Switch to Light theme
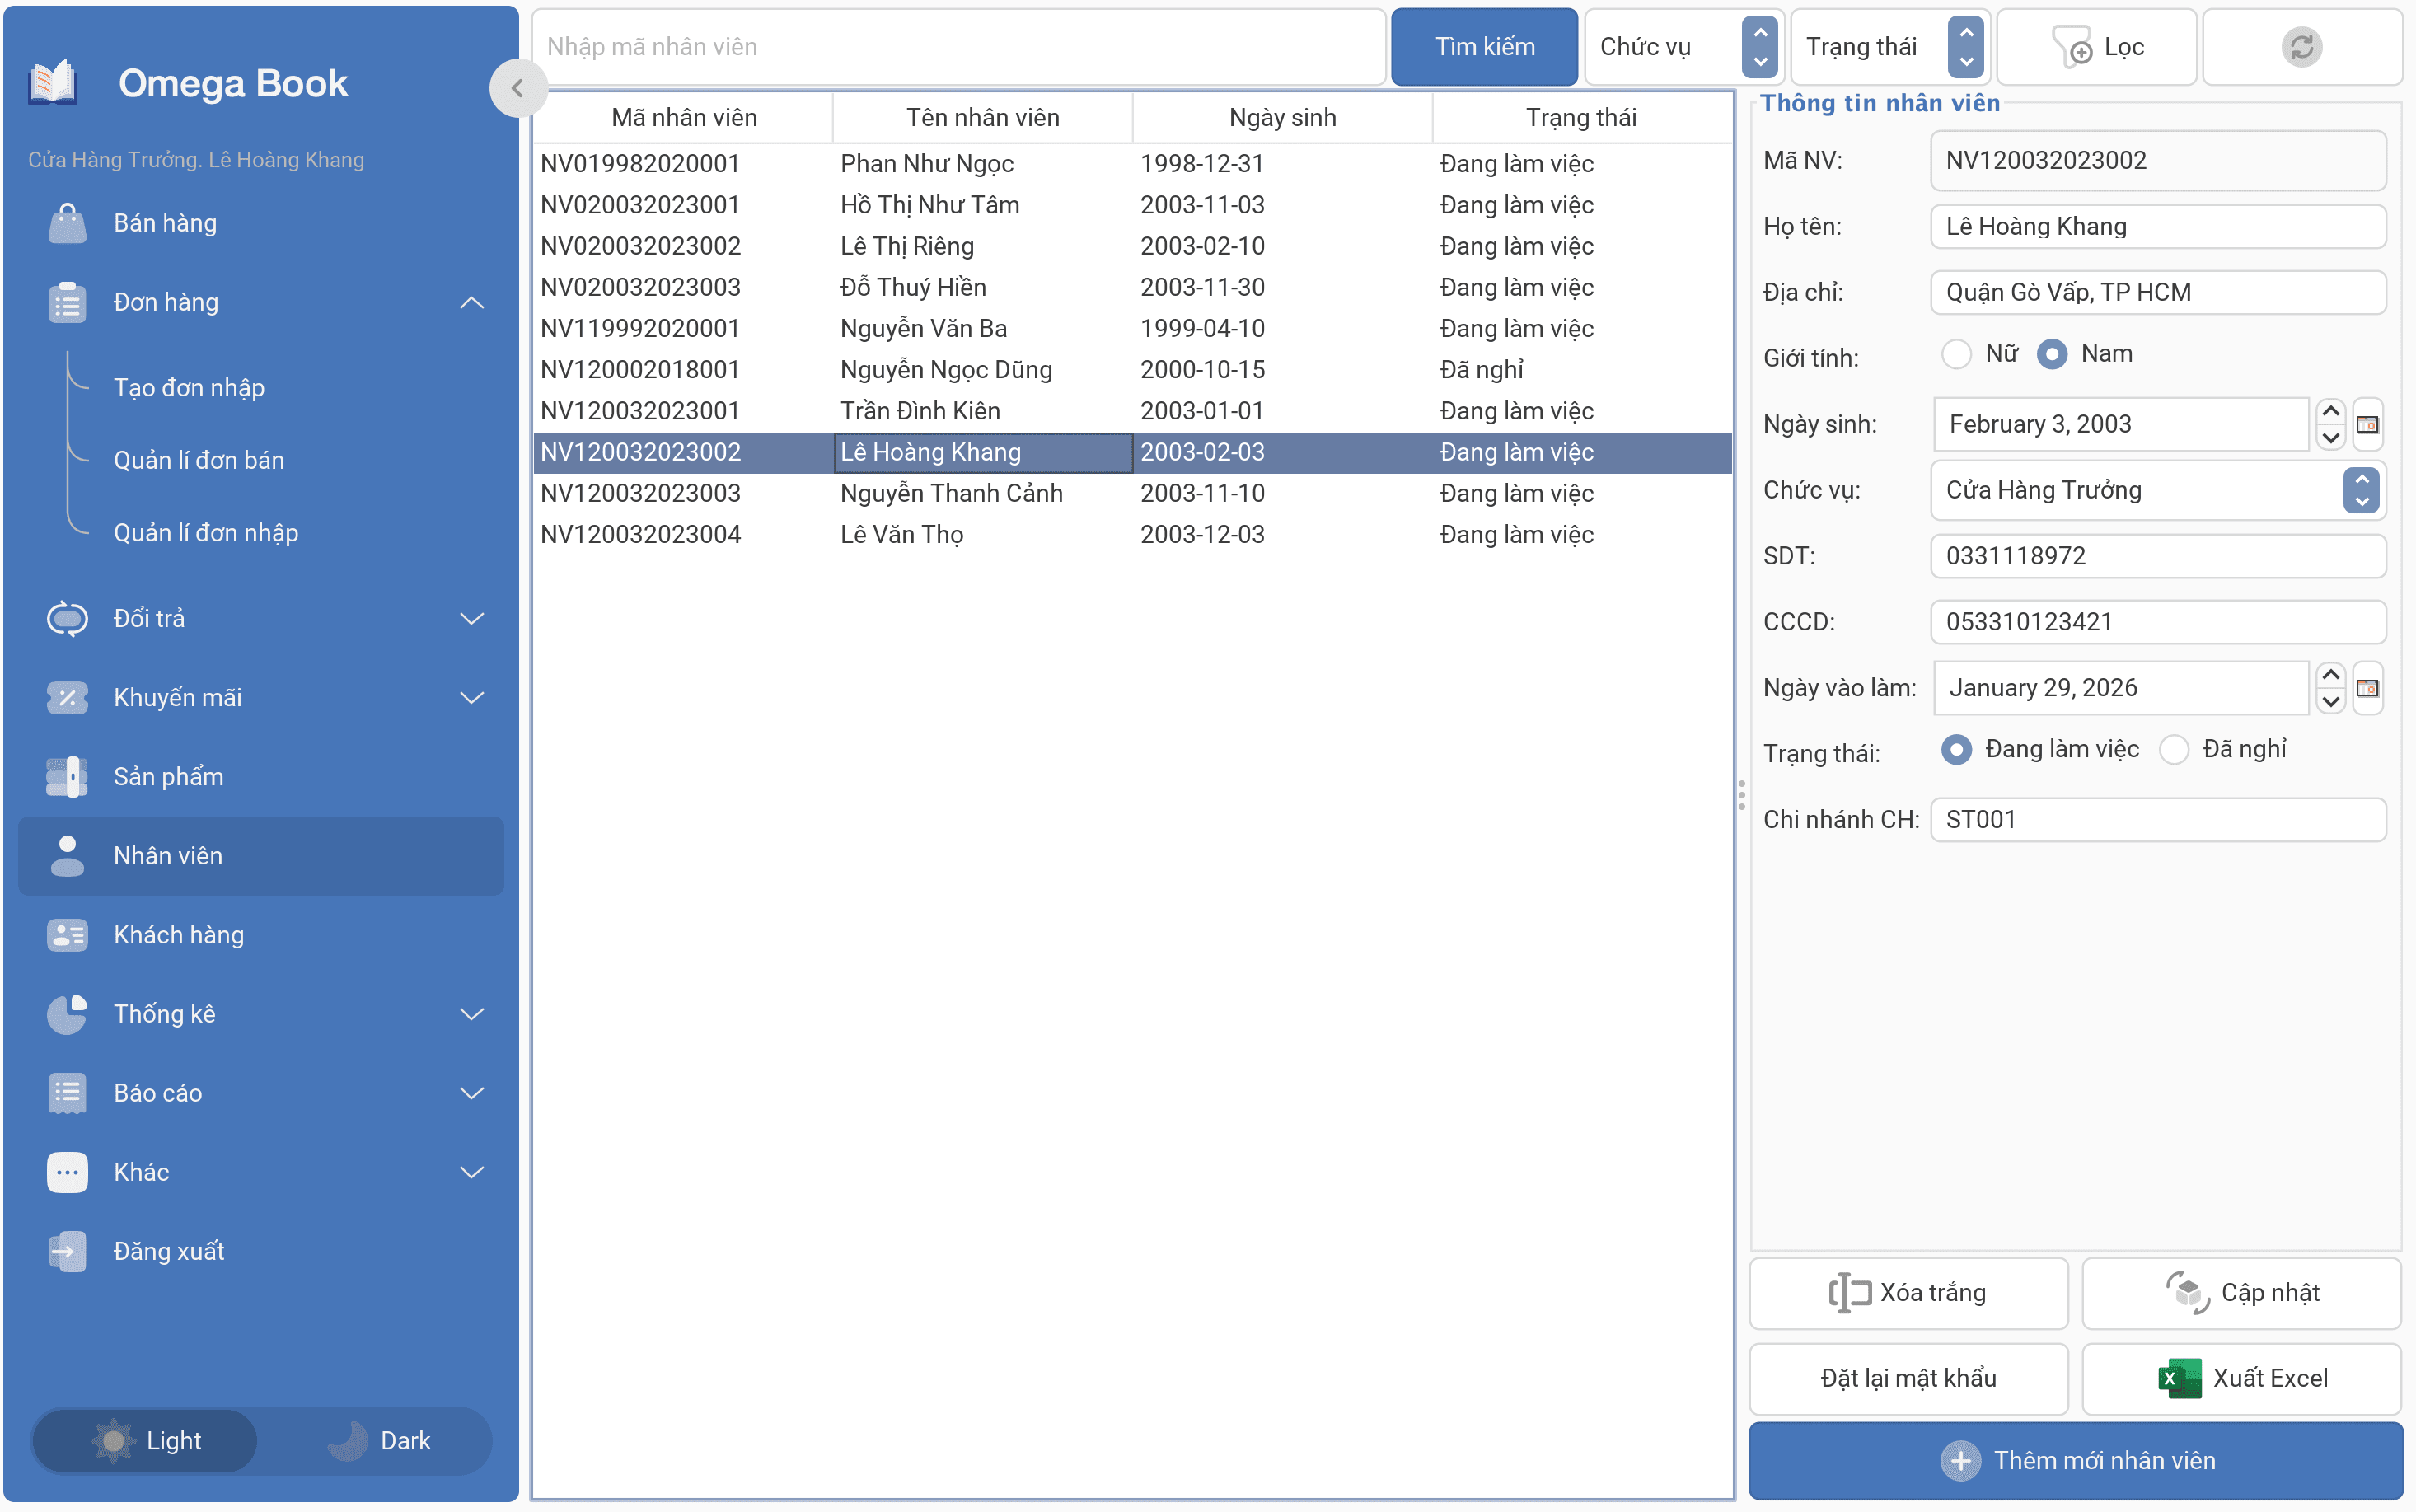Image resolution: width=2416 pixels, height=1512 pixels. [145, 1441]
